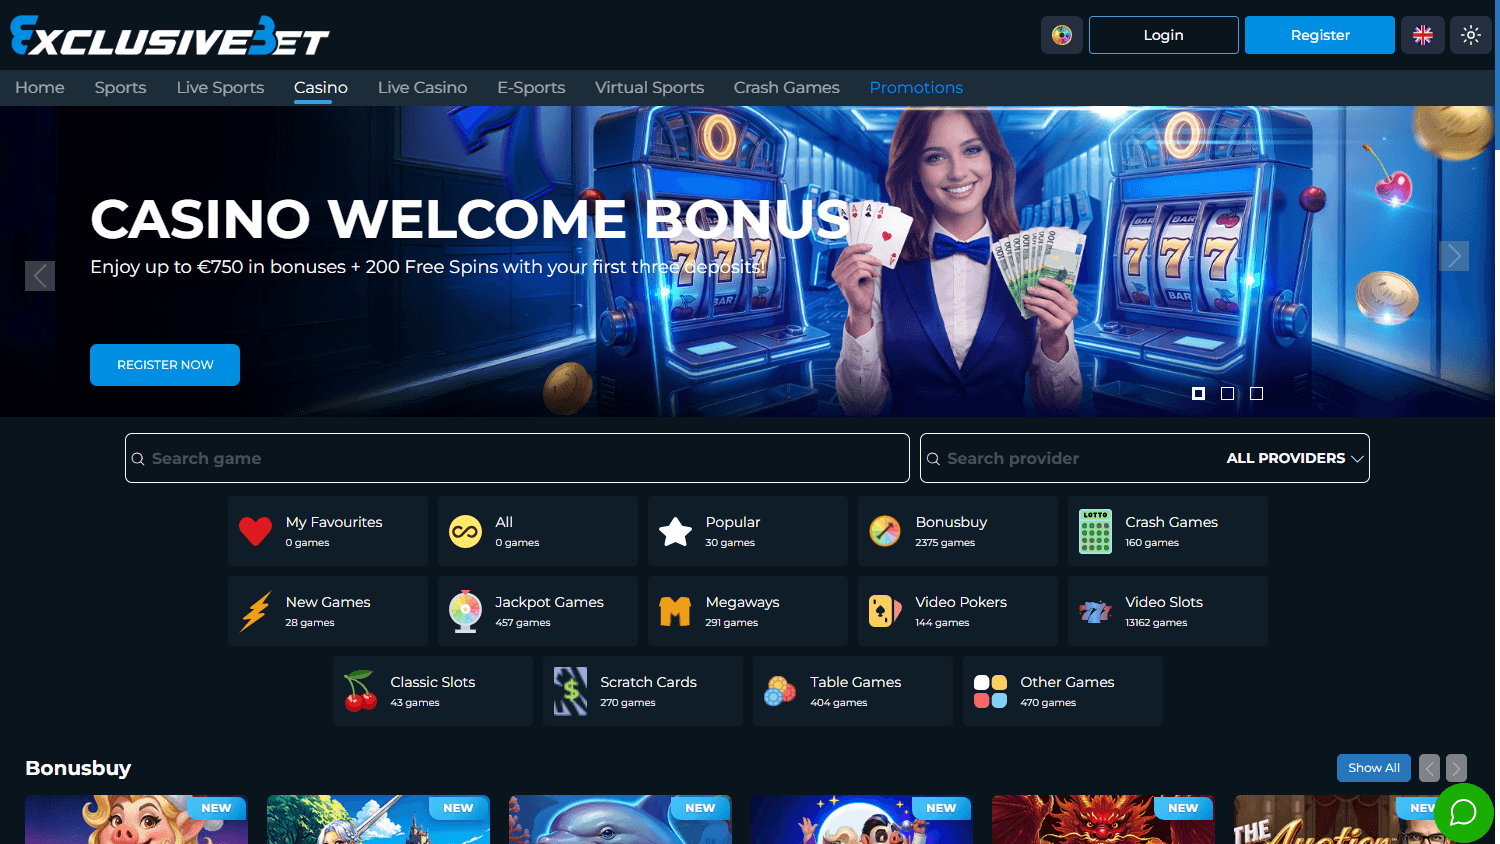Click the Crash Games lotto ticket icon
The height and width of the screenshot is (844, 1500).
pyautogui.click(x=1095, y=531)
